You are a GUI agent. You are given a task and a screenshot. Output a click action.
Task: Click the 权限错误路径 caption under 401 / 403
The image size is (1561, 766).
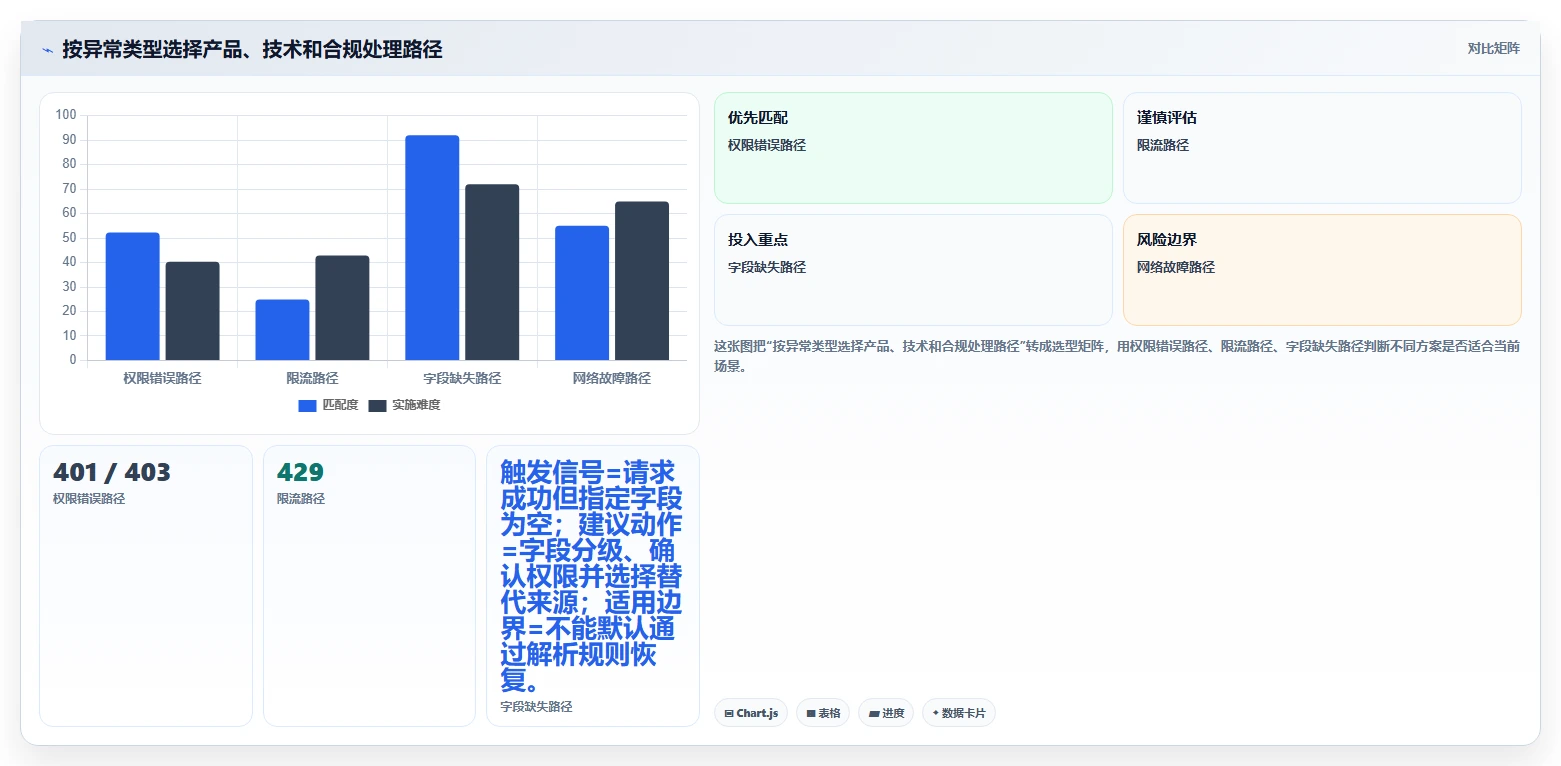pos(89,498)
